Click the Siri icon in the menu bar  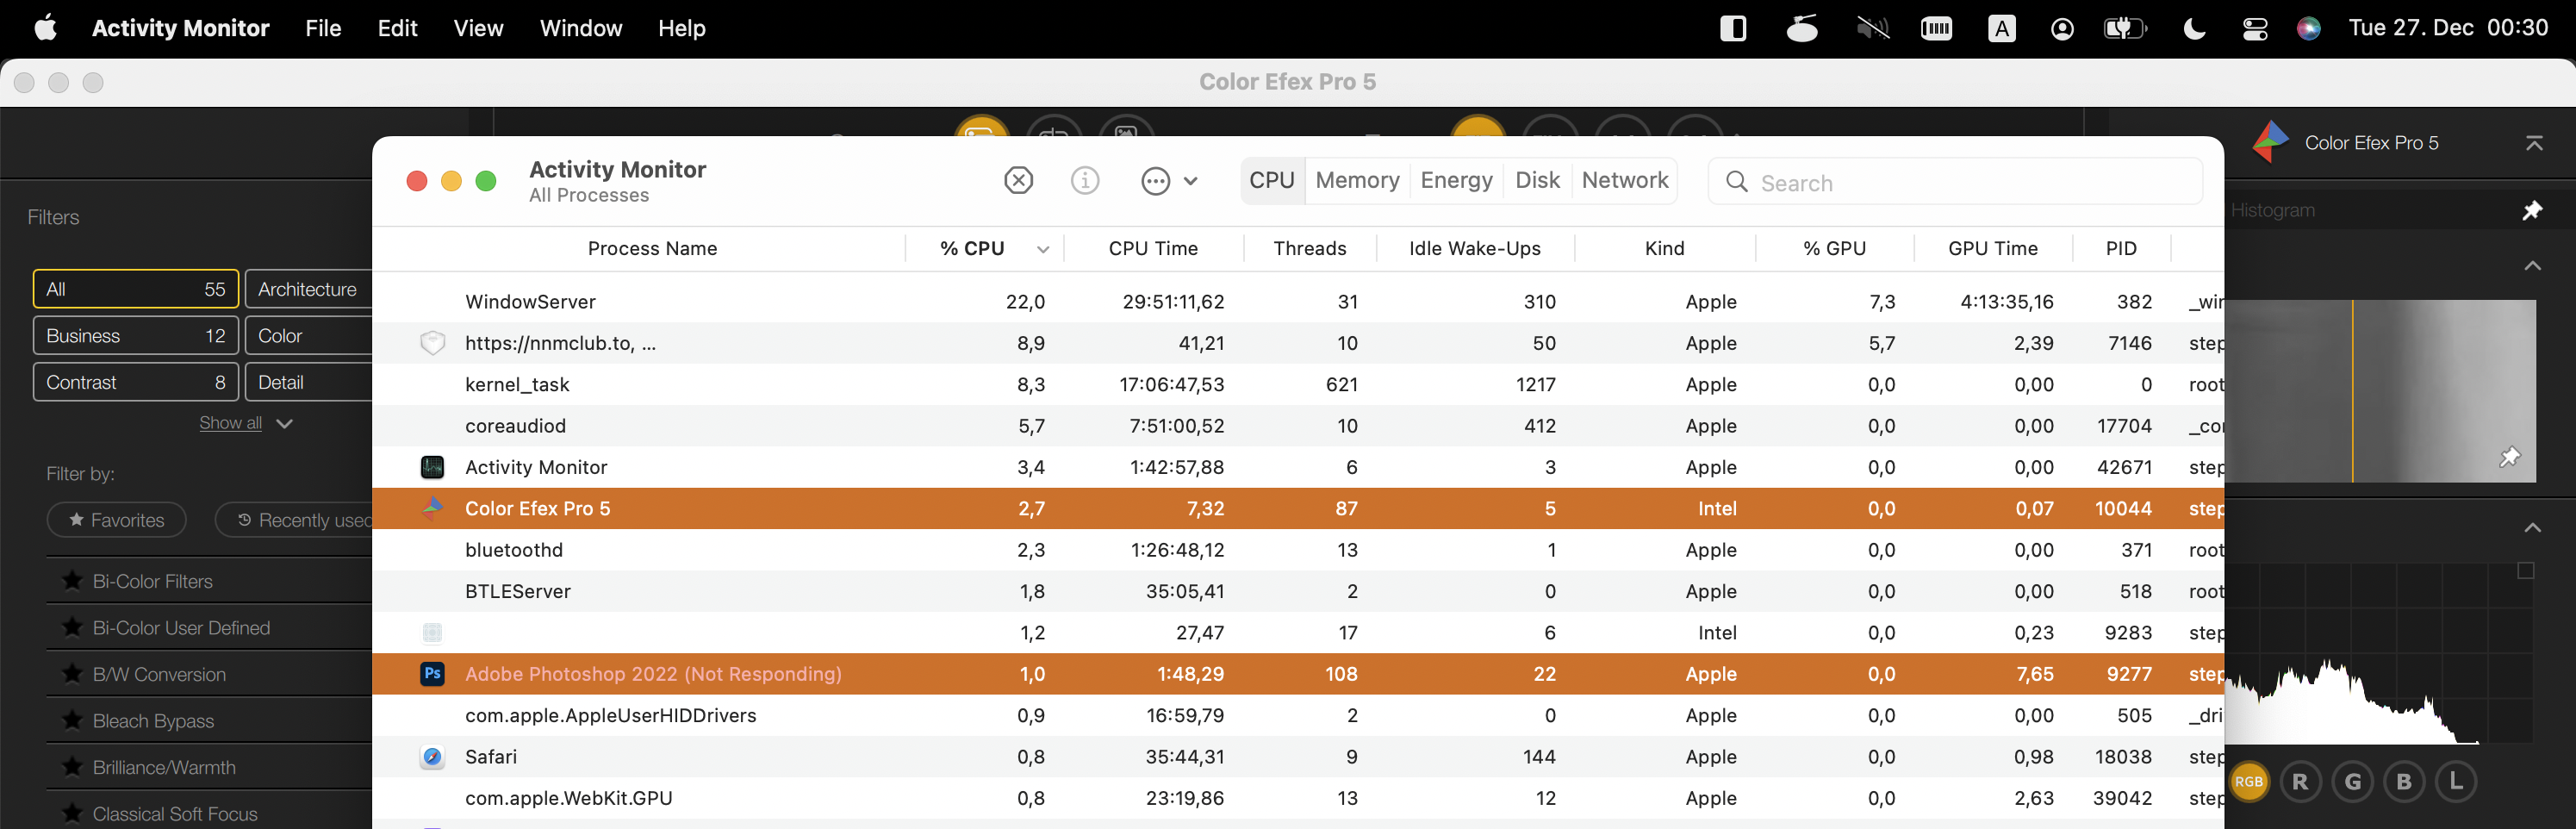[2308, 28]
